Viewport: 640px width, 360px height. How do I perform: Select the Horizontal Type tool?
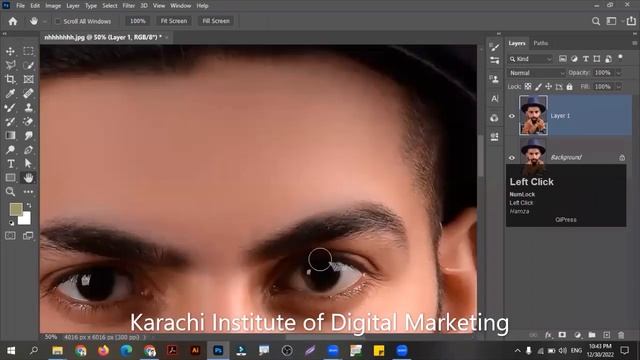point(10,164)
